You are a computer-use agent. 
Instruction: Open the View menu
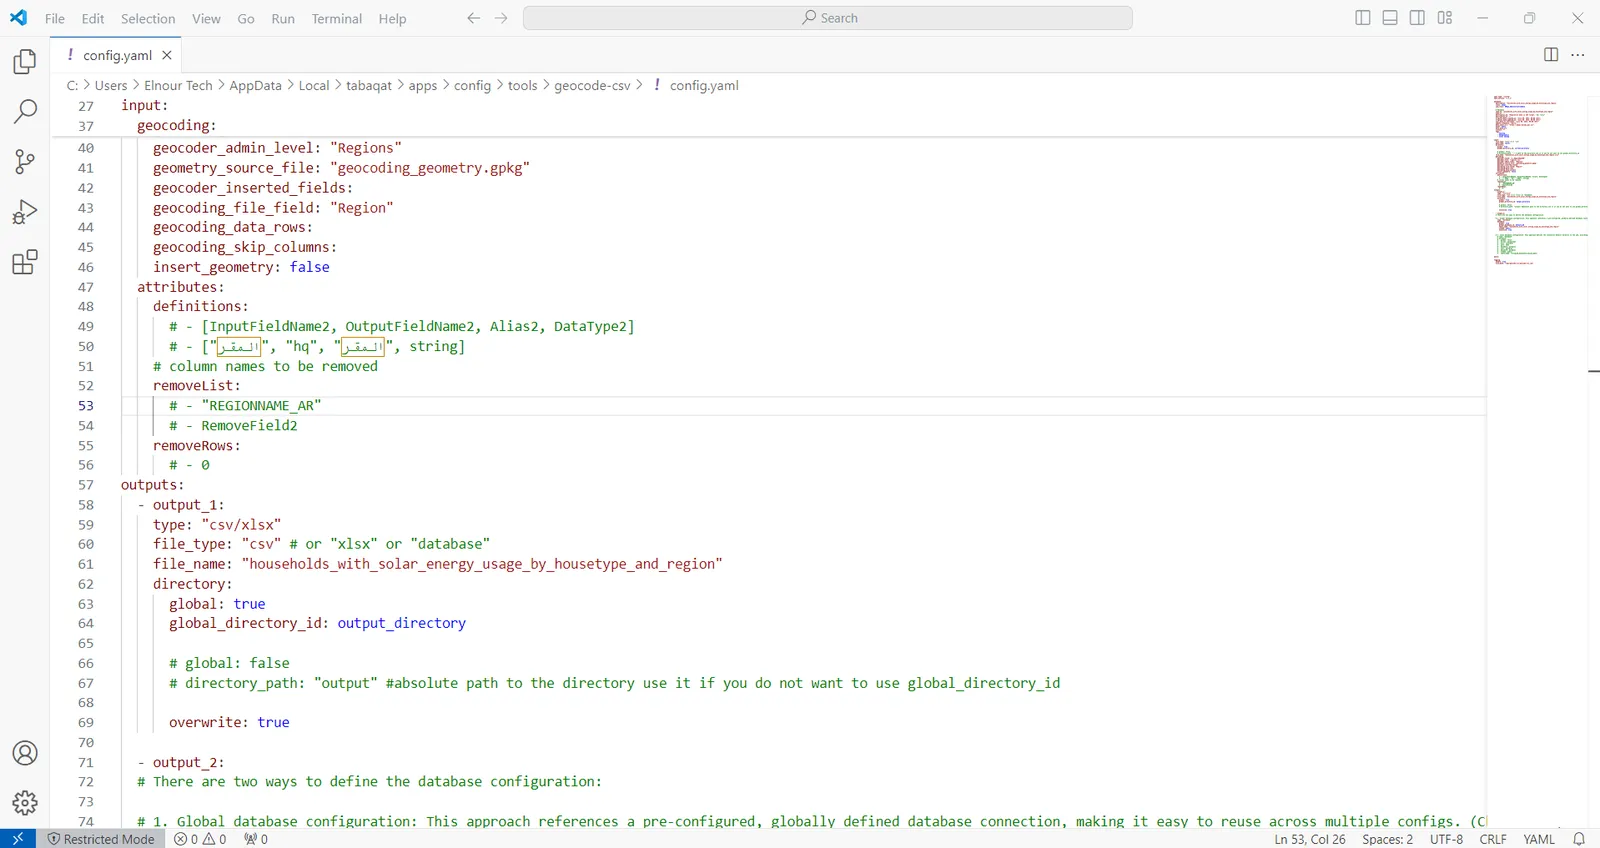point(206,18)
